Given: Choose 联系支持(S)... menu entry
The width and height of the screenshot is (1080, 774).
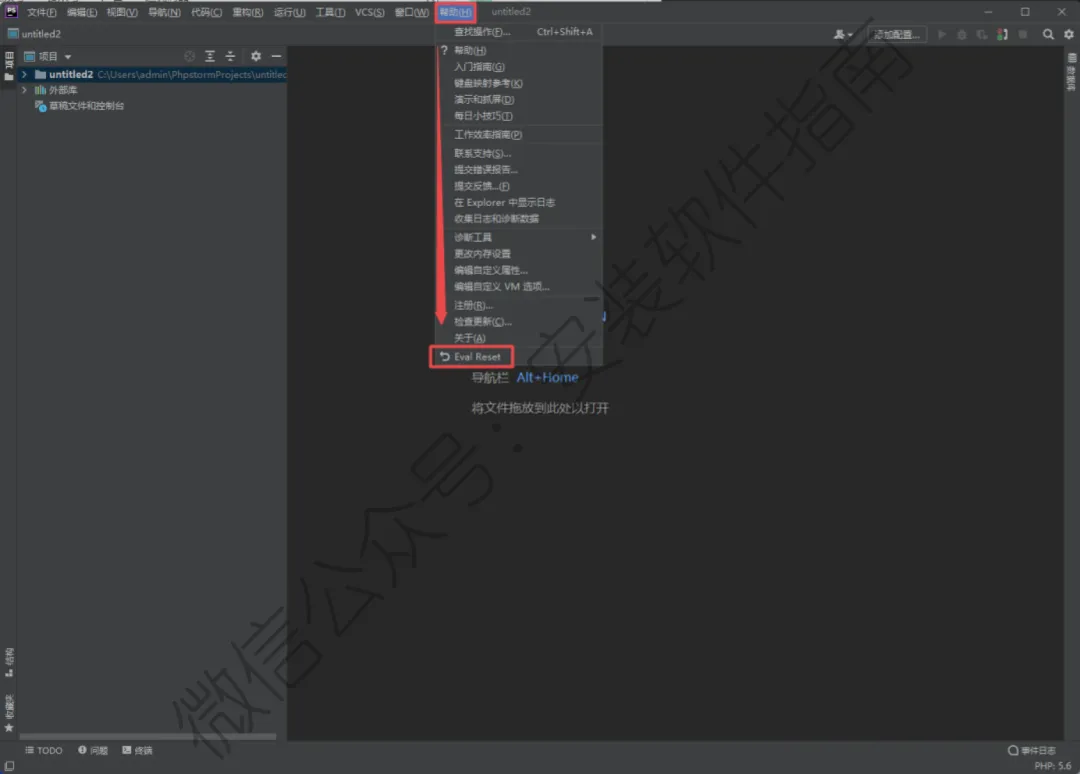Looking at the screenshot, I should click(519, 154).
